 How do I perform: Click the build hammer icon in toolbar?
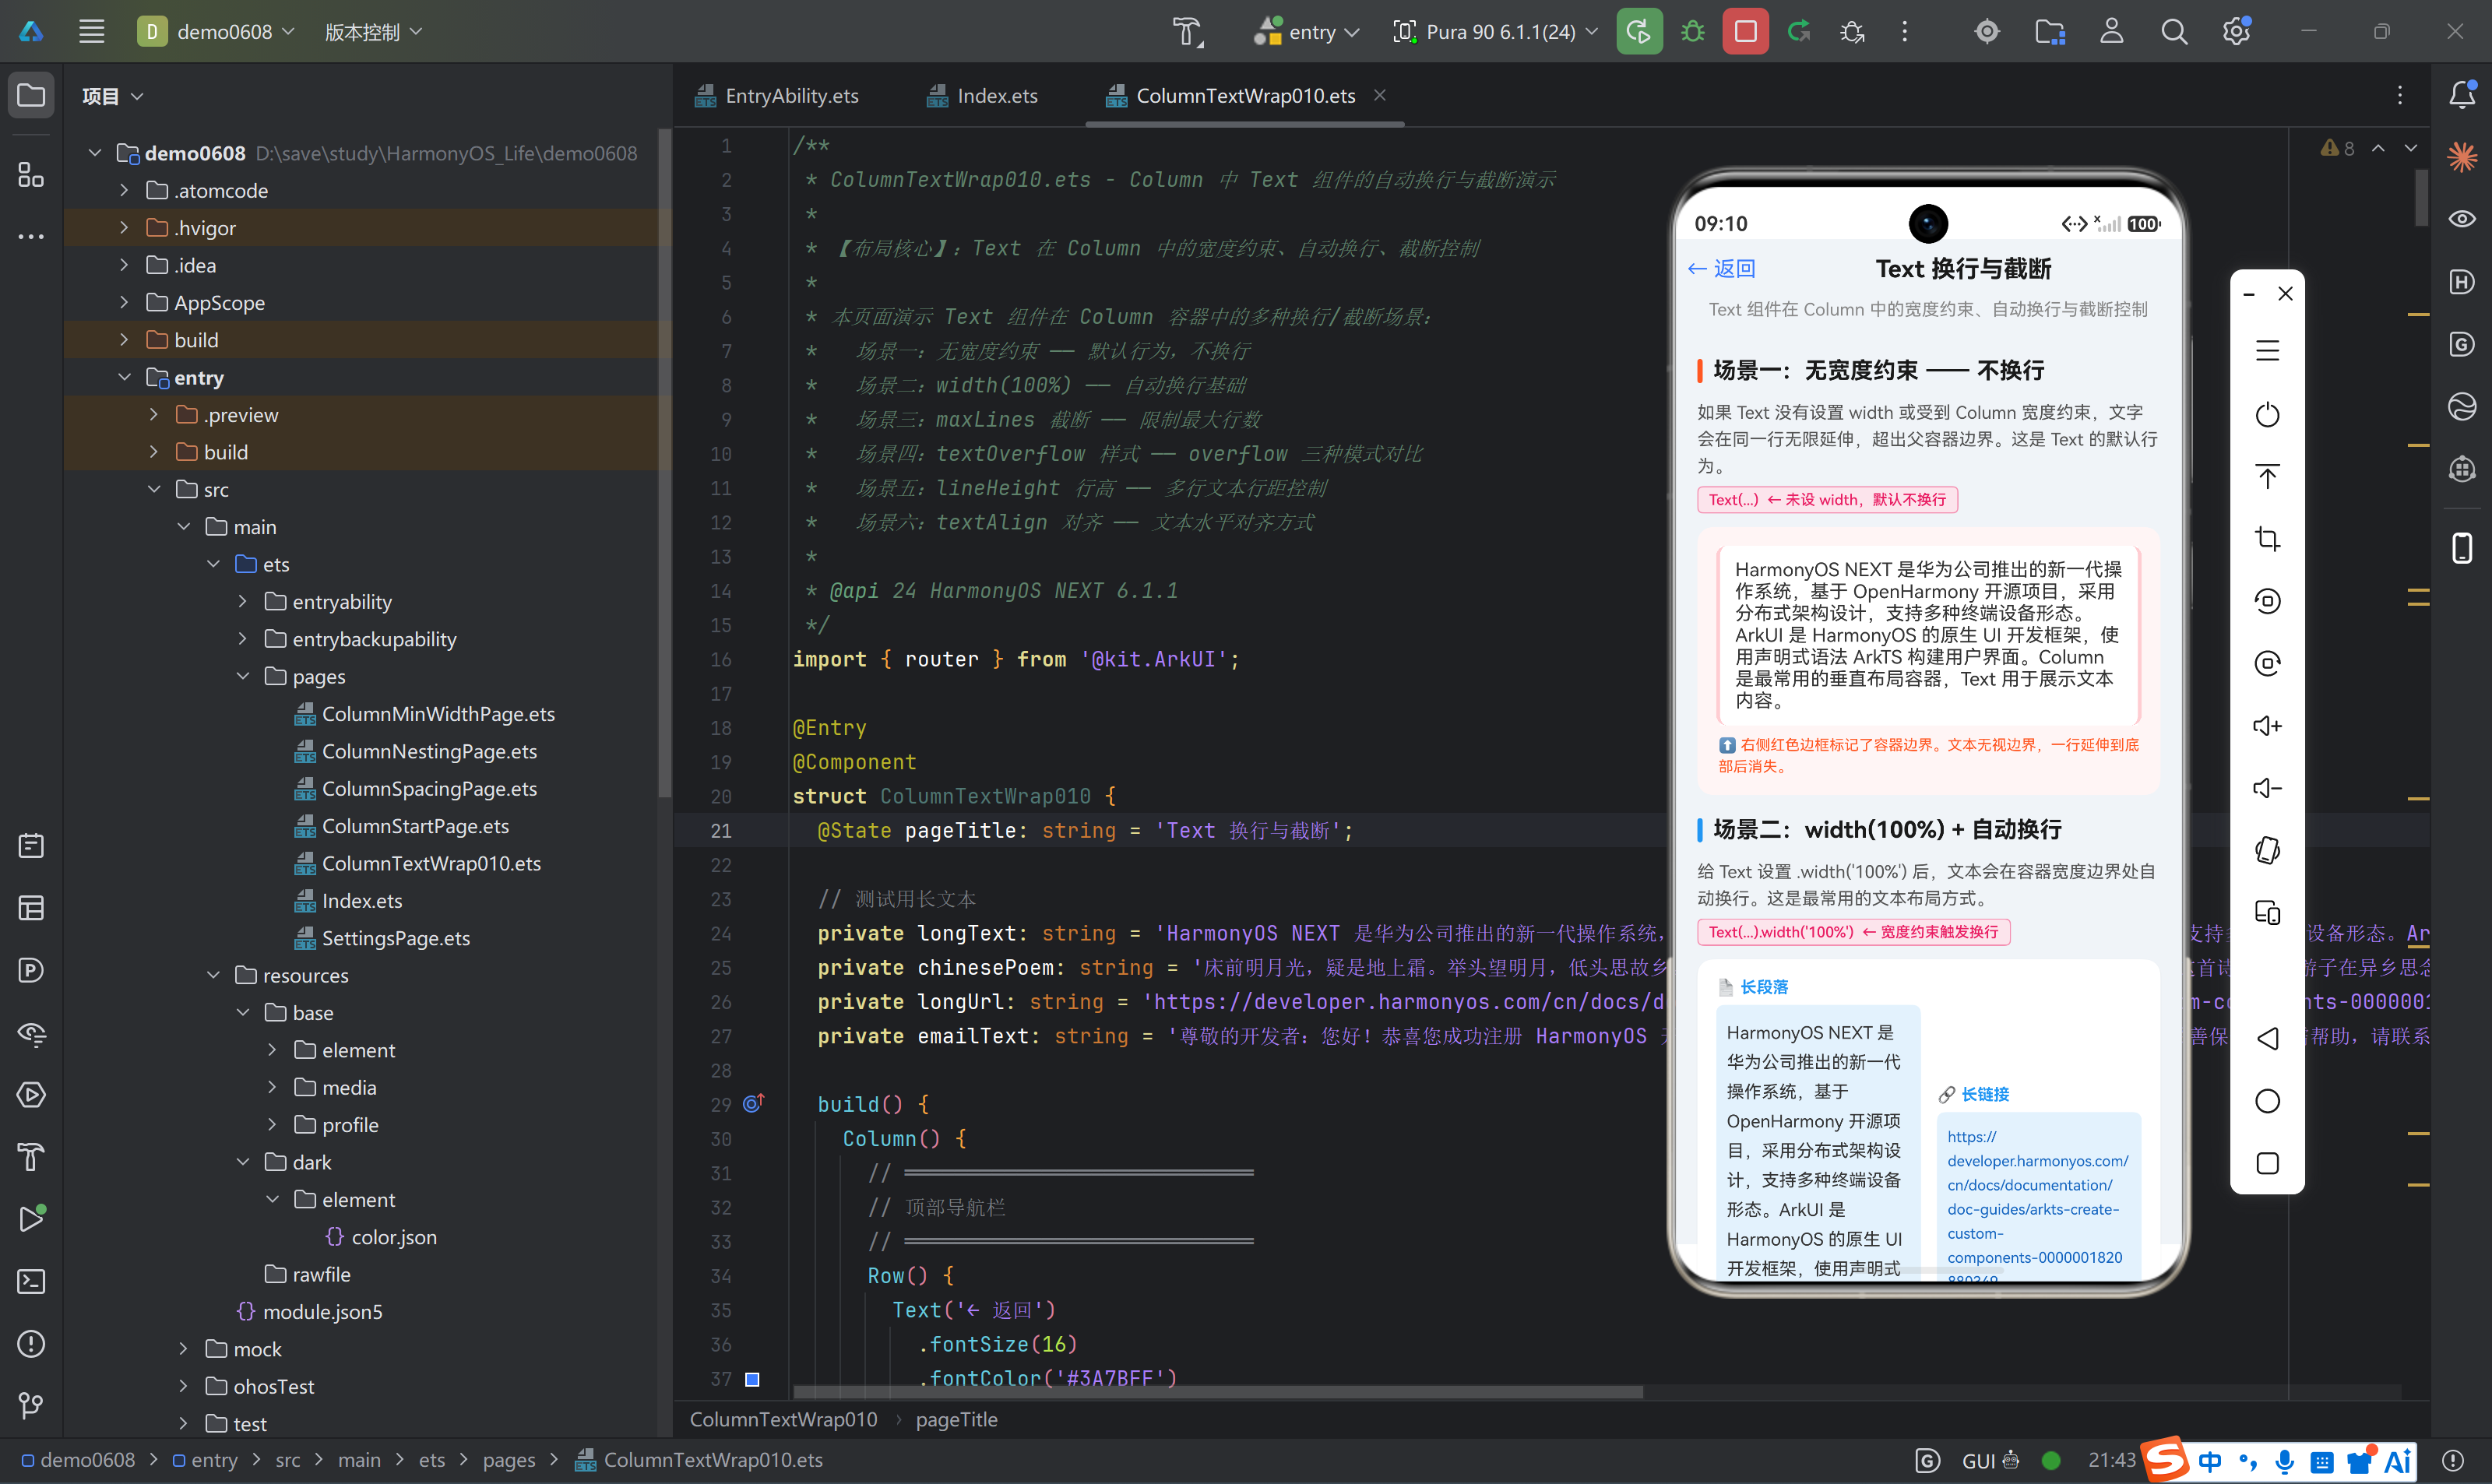click(x=1187, y=31)
